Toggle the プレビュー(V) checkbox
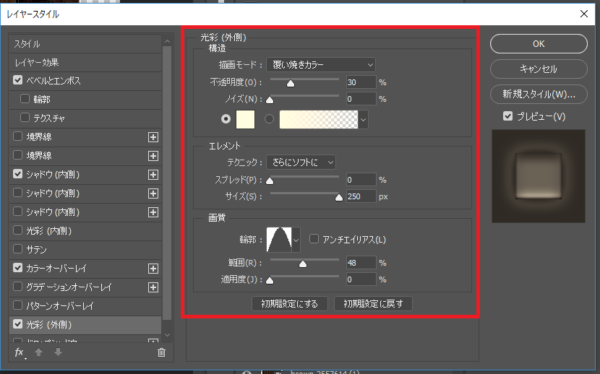 coord(507,116)
